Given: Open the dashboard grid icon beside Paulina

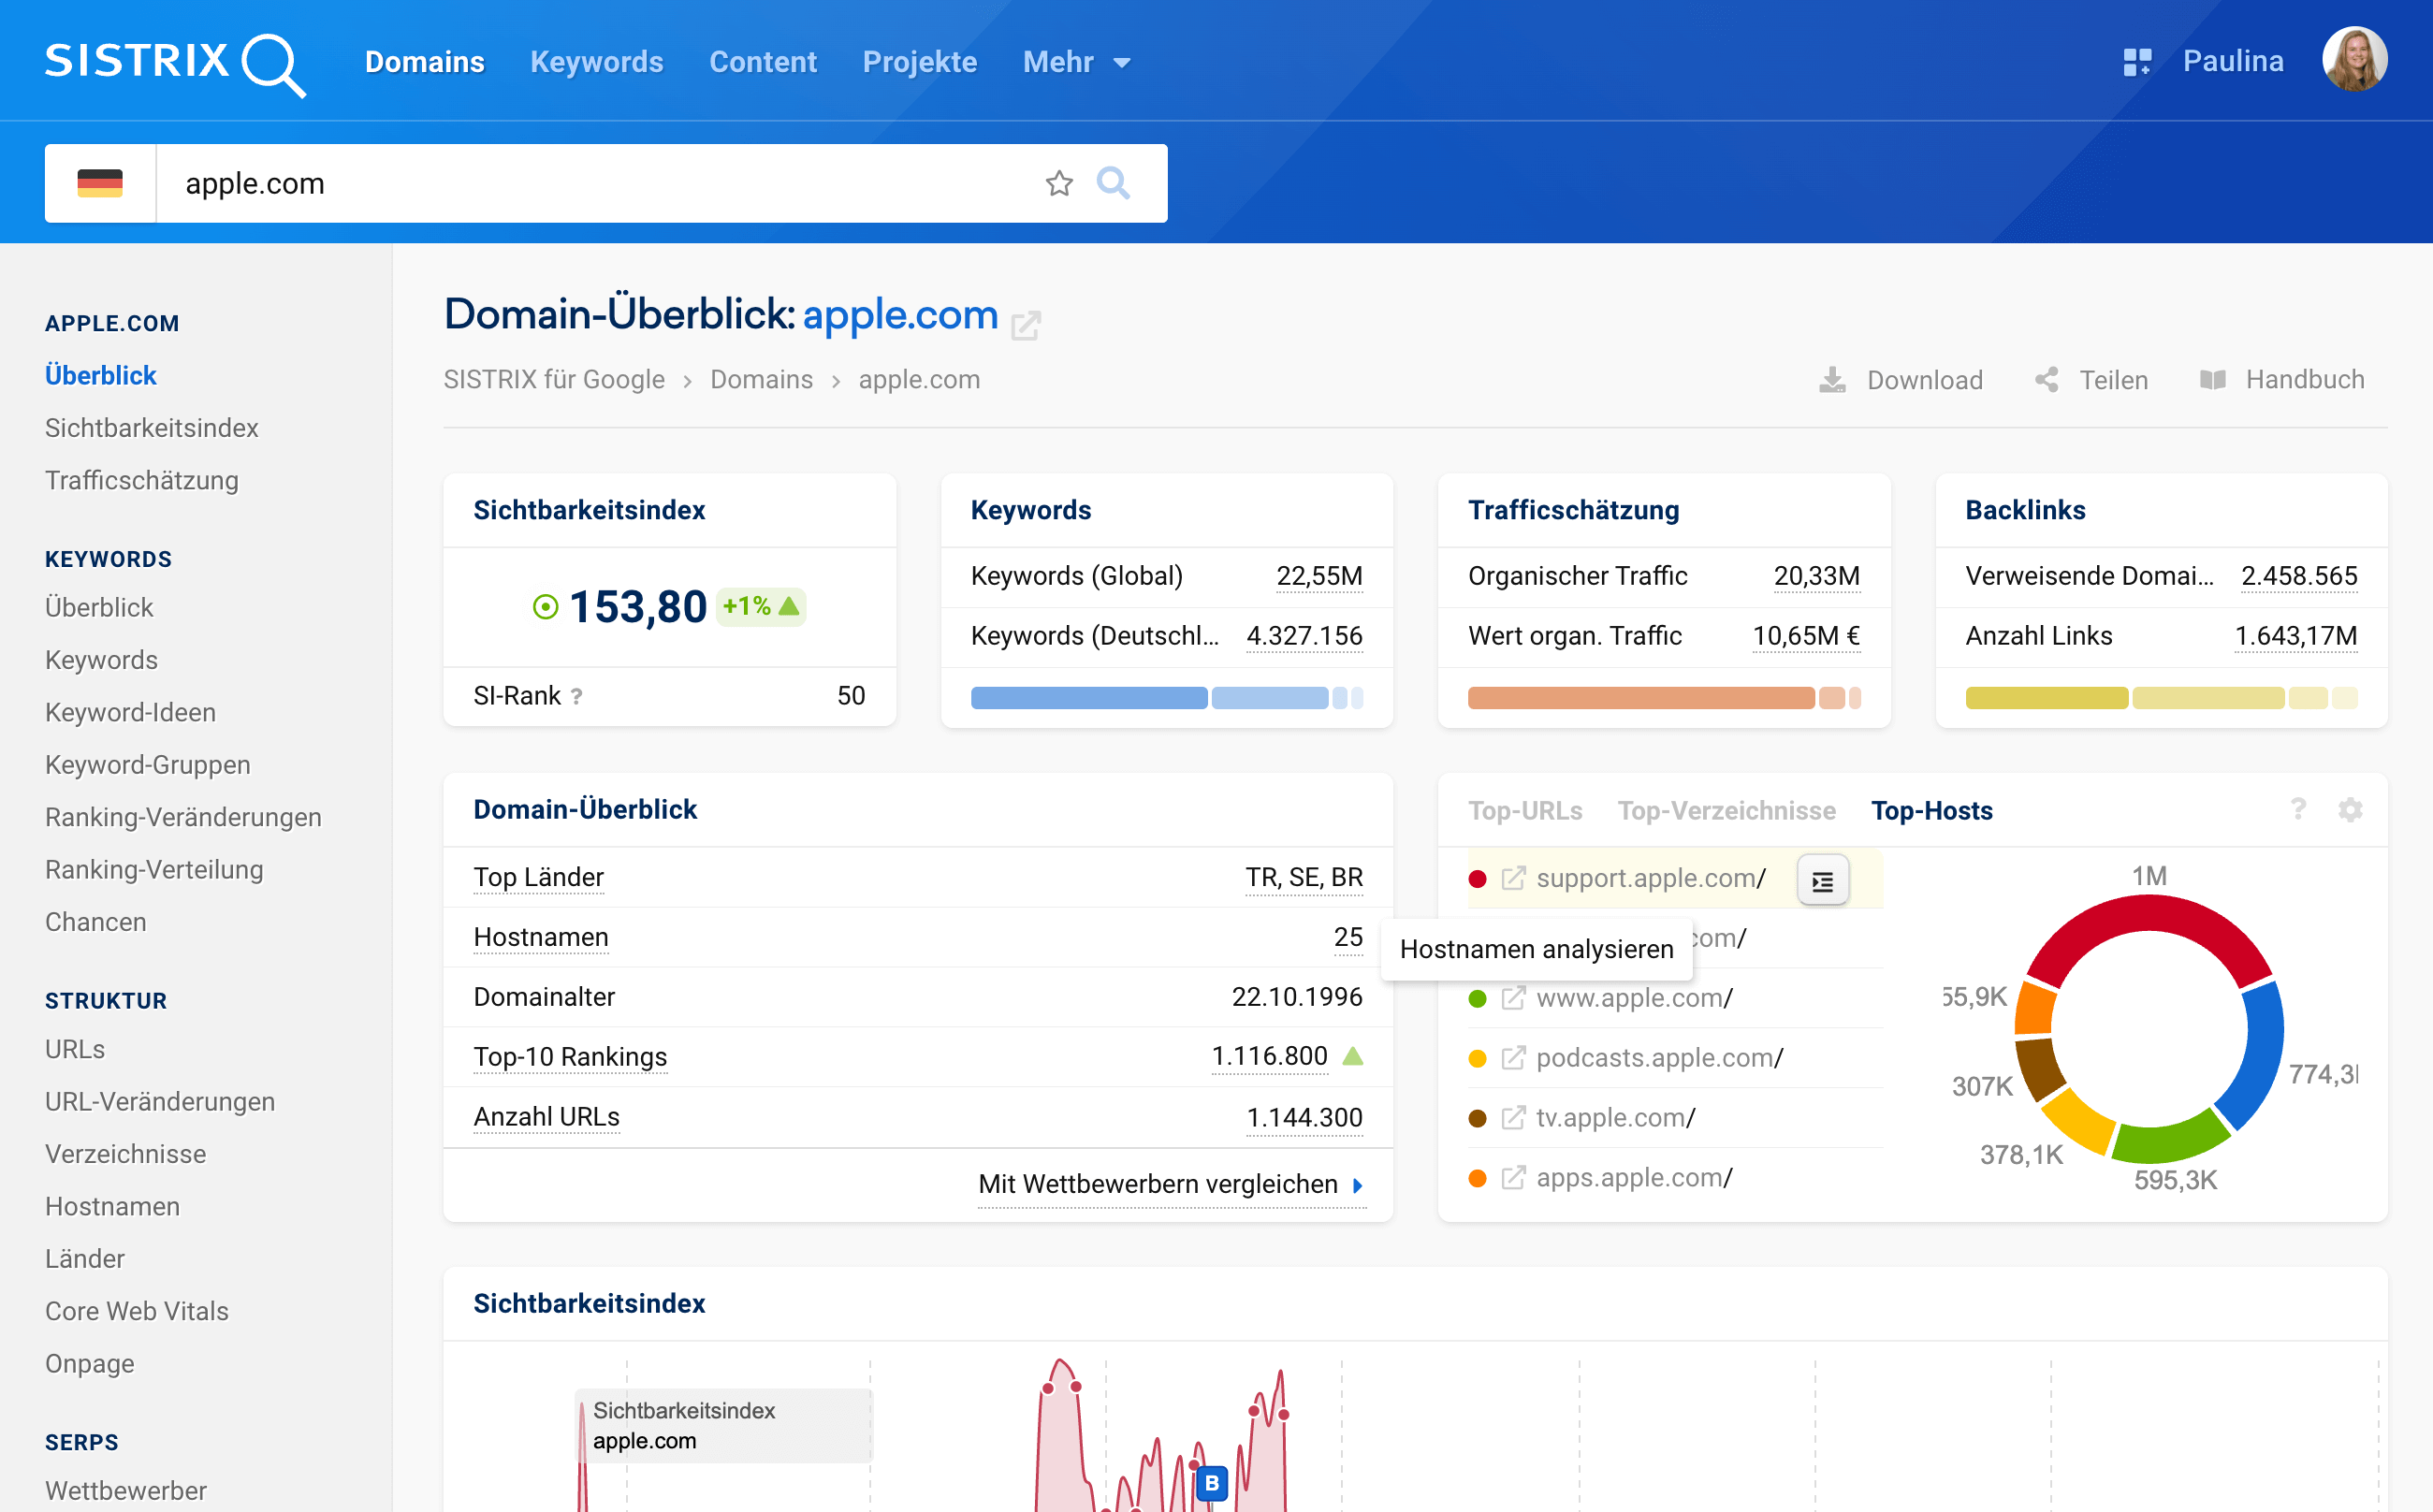Looking at the screenshot, I should point(2136,62).
